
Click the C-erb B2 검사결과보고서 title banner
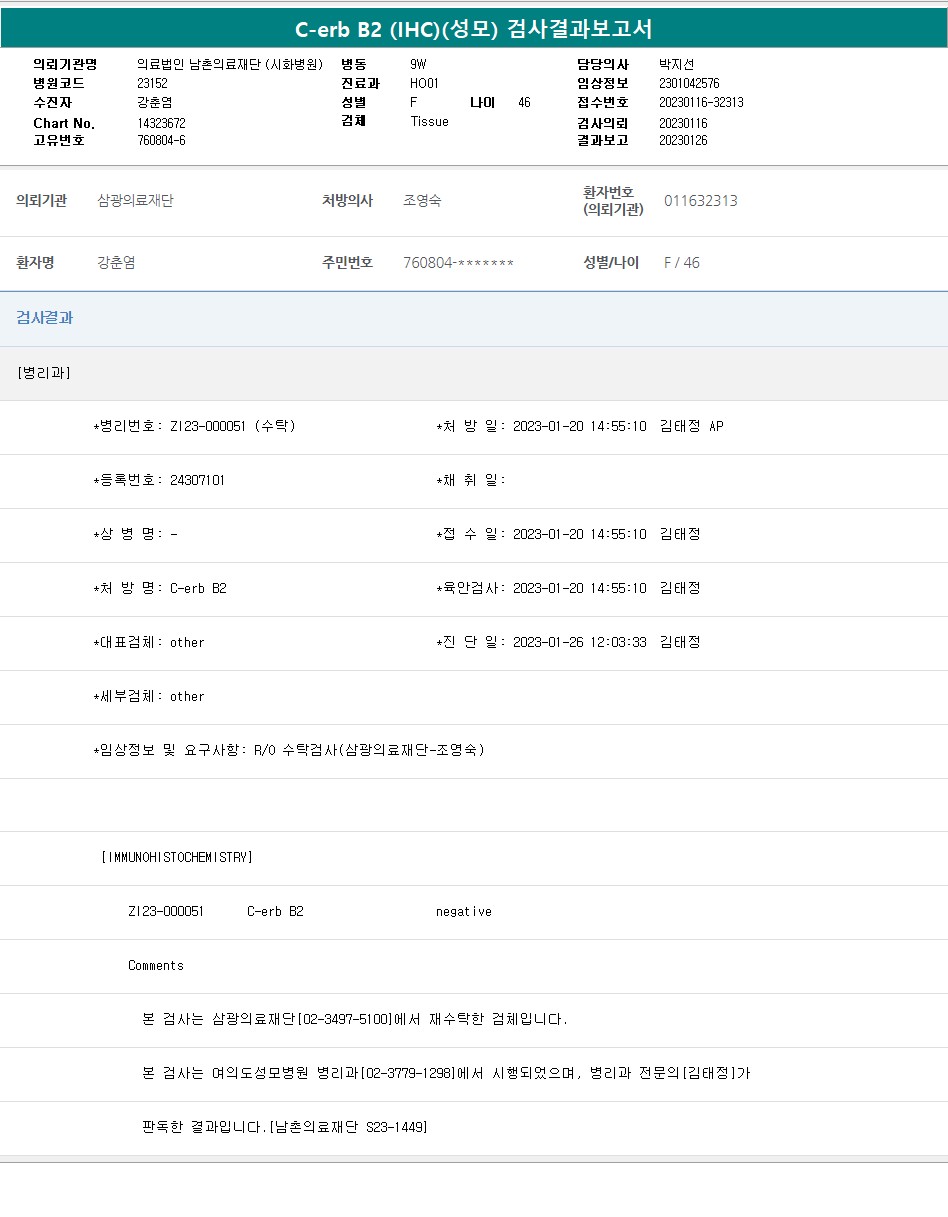point(473,29)
